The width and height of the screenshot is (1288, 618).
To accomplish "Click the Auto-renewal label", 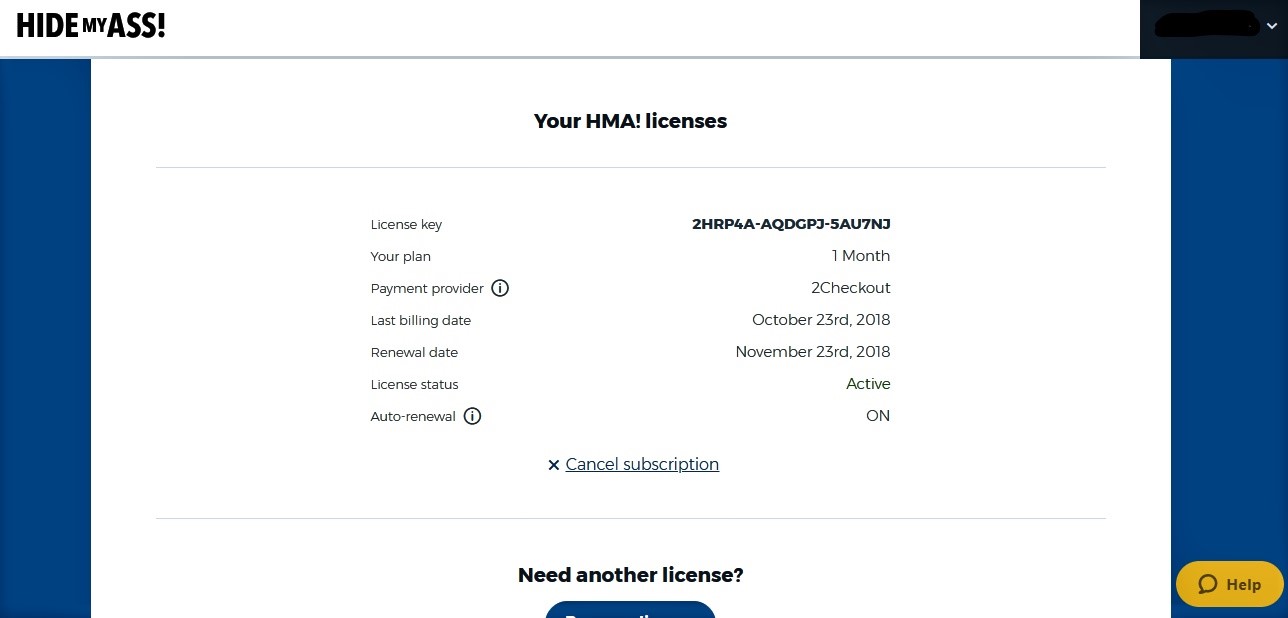I will tap(413, 417).
